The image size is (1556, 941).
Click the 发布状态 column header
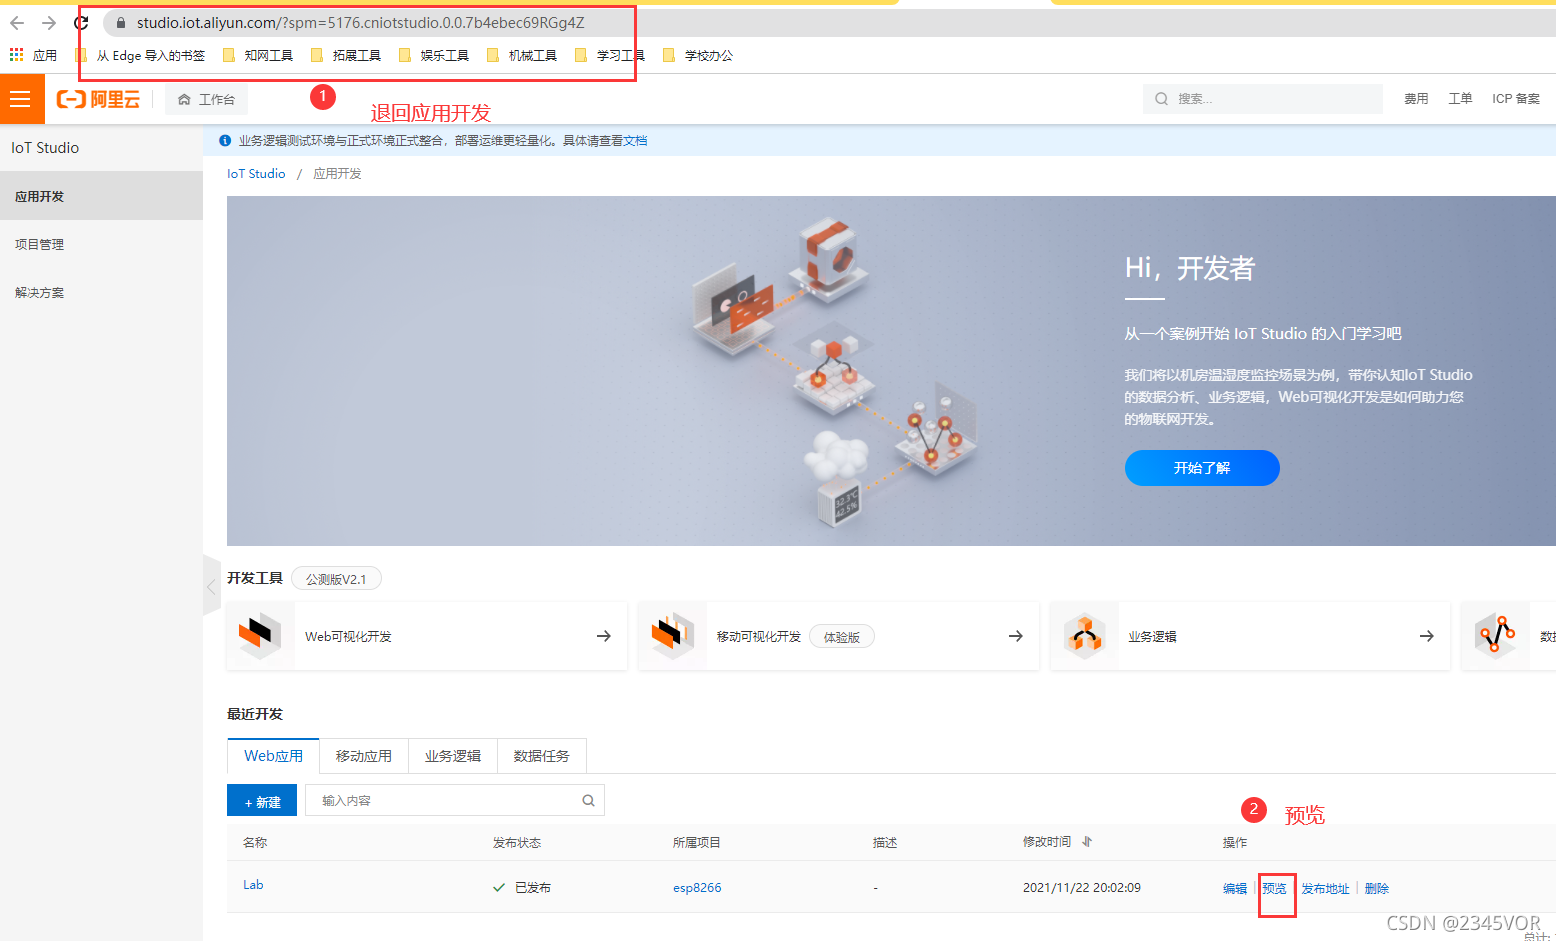517,843
